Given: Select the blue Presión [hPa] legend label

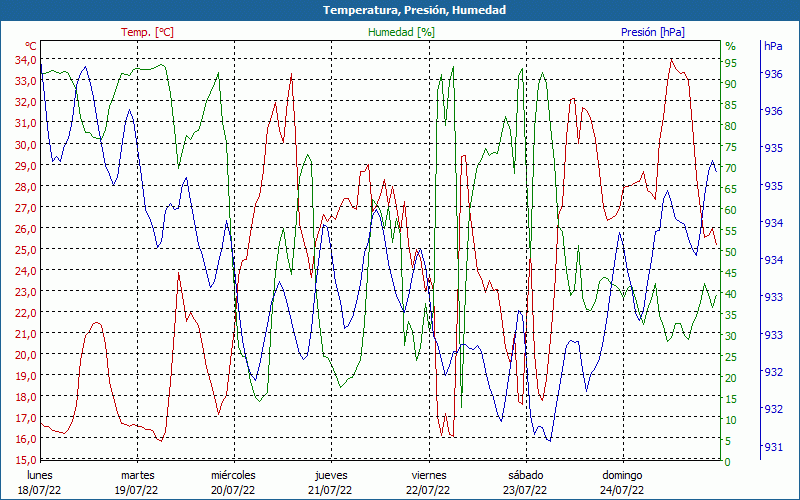Looking at the screenshot, I should pyautogui.click(x=653, y=32).
